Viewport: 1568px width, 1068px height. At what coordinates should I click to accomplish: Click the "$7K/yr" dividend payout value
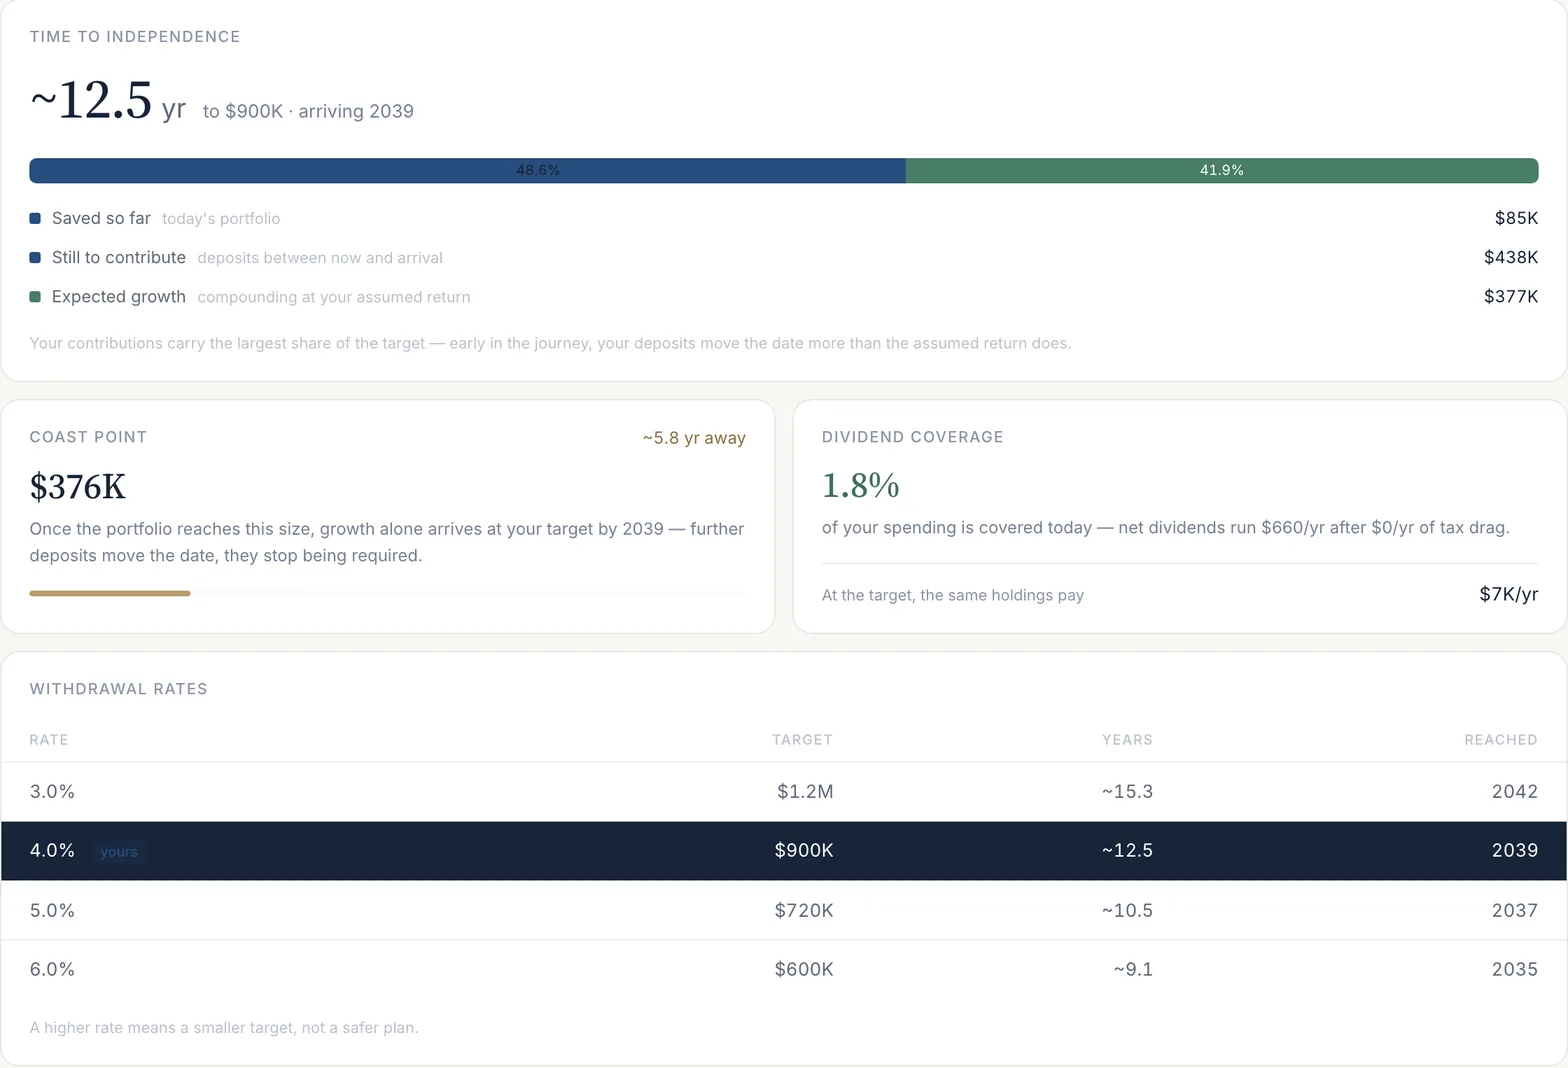tap(1509, 595)
